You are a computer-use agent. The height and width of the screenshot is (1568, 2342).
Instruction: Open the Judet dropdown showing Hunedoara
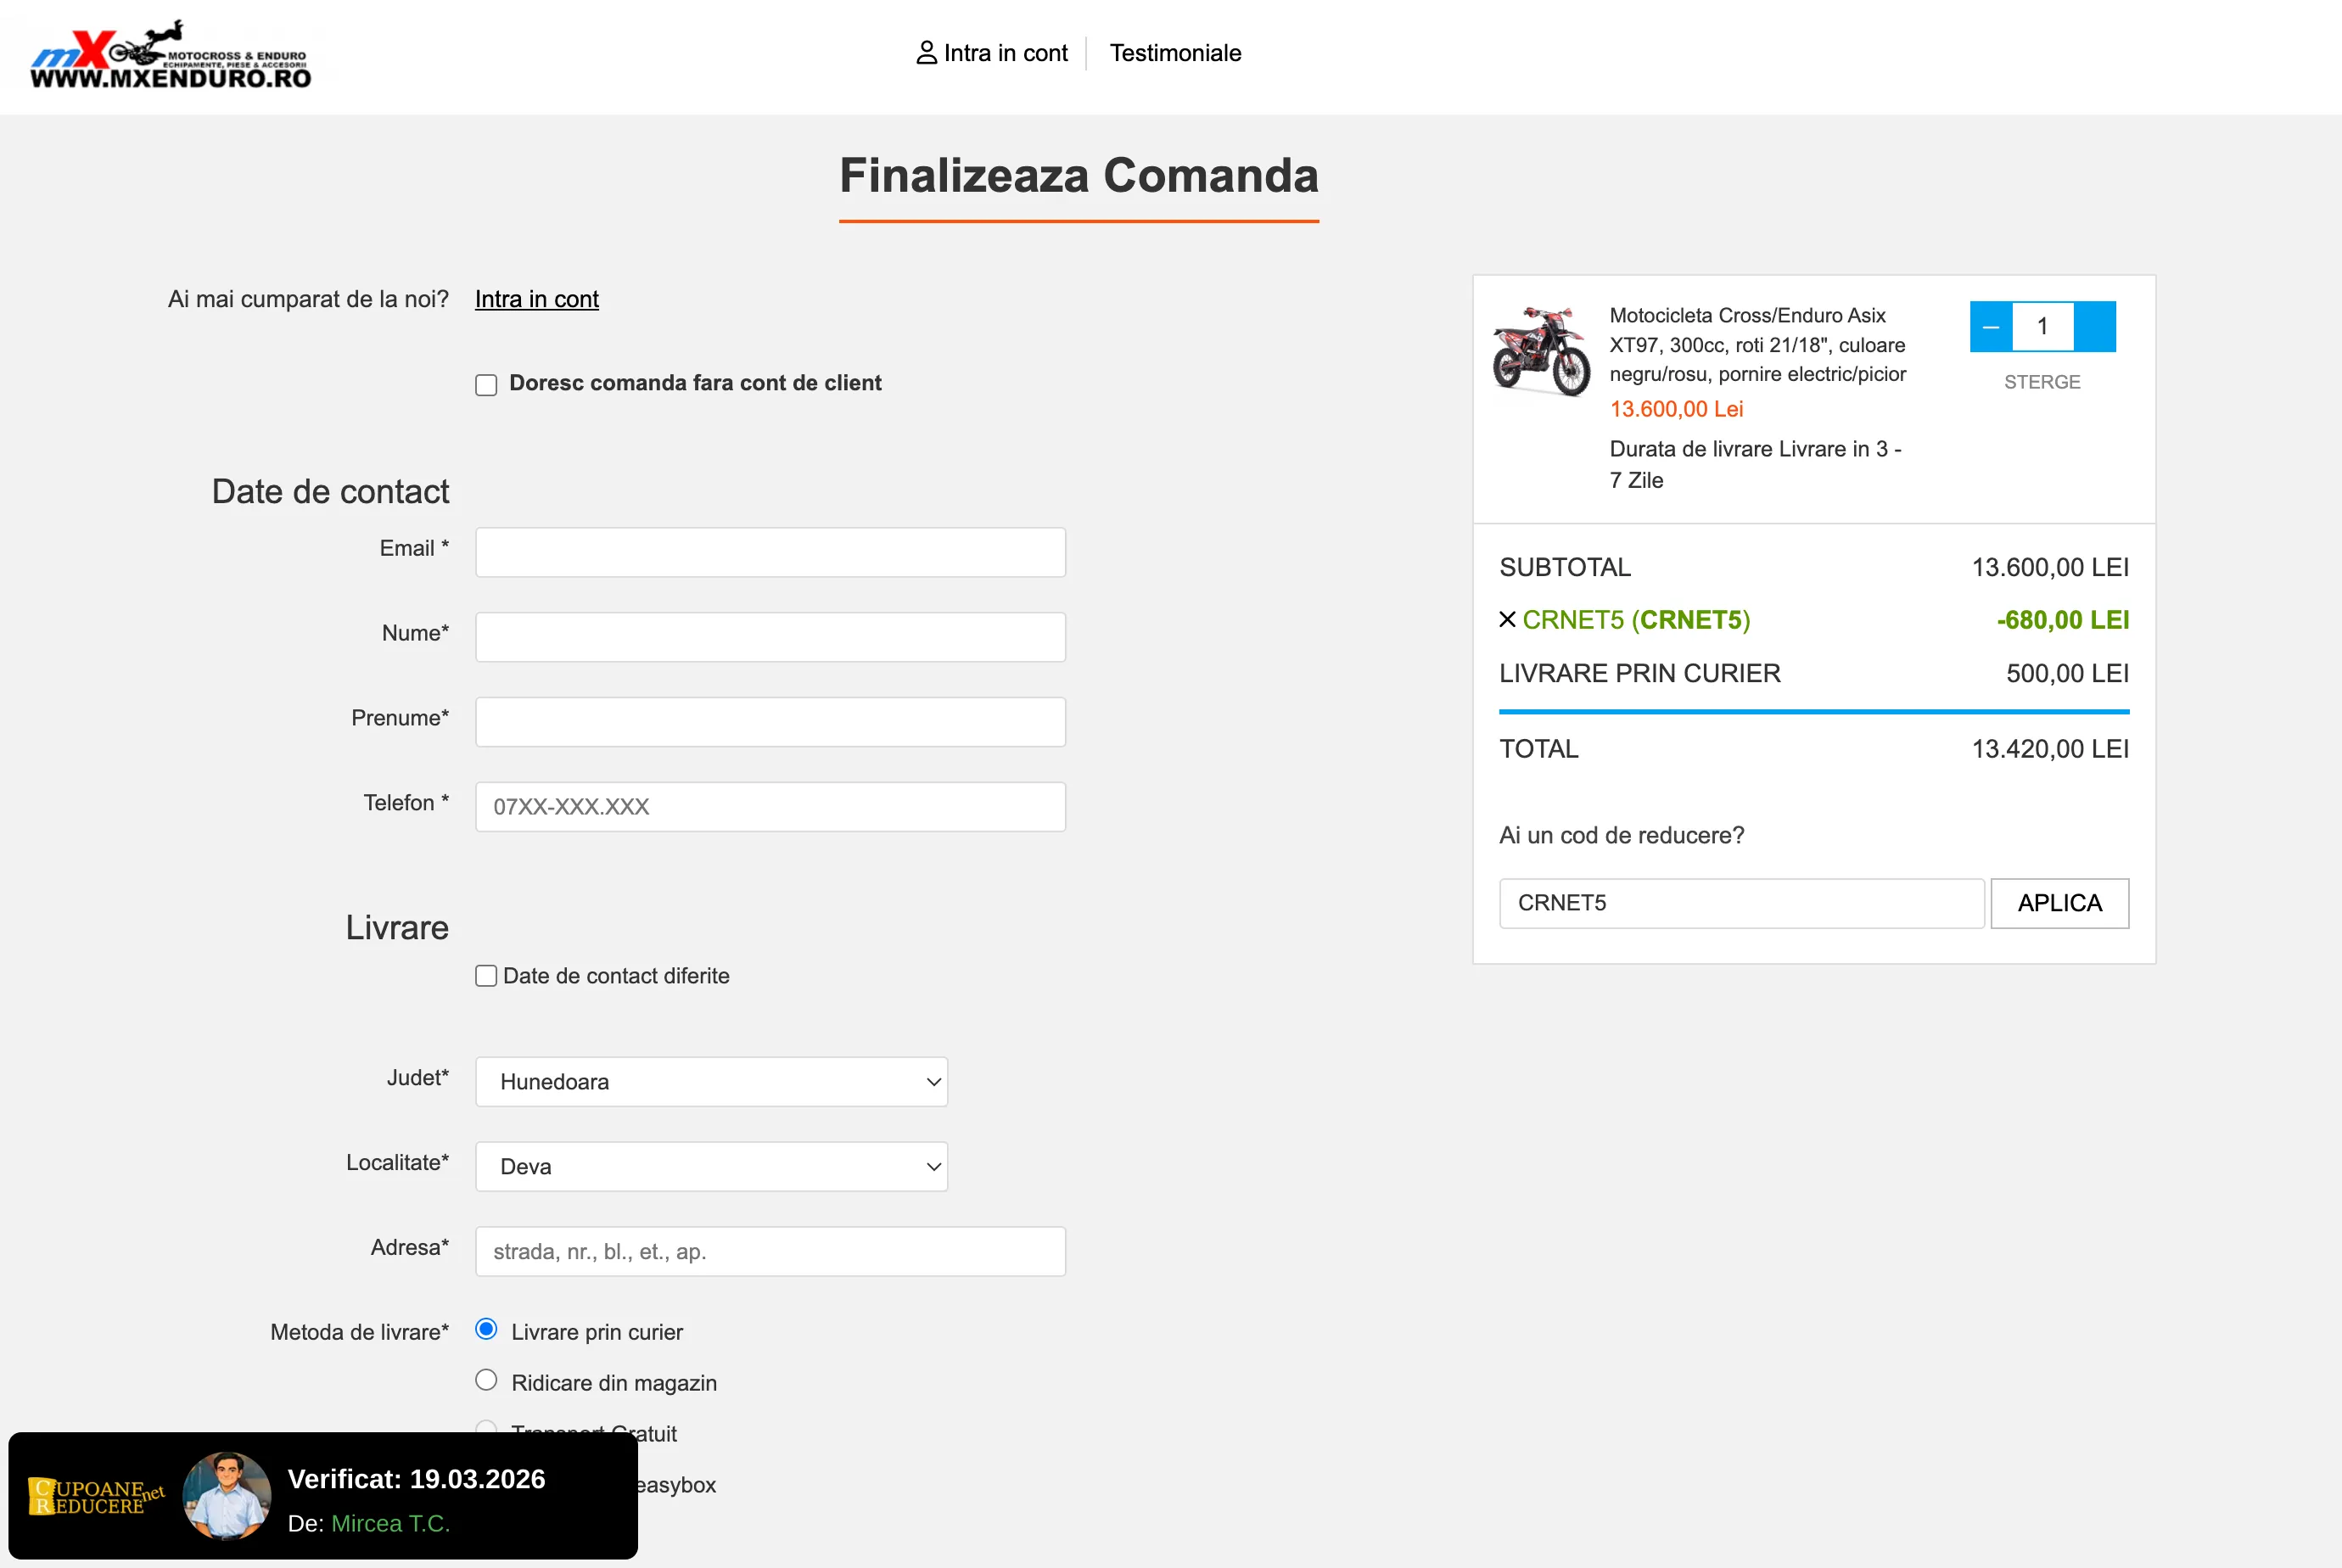coord(711,1082)
